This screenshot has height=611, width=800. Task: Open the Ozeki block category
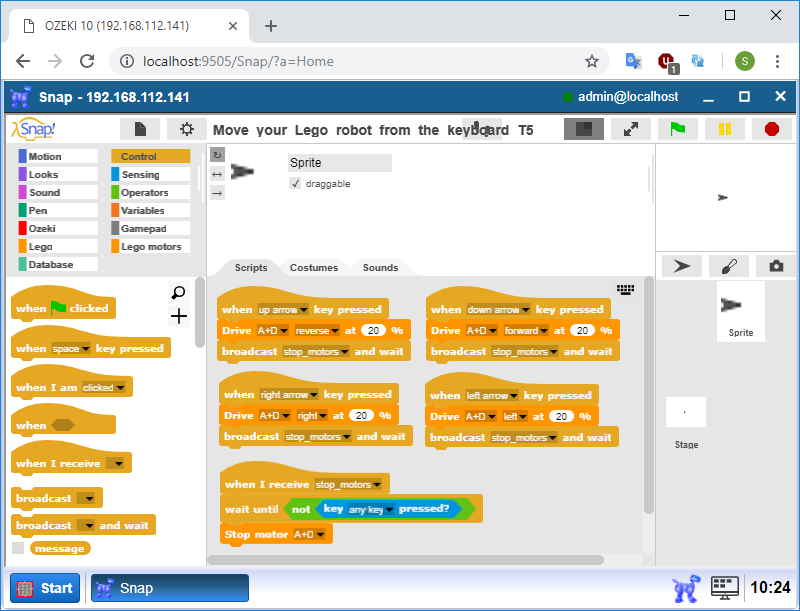[58, 228]
